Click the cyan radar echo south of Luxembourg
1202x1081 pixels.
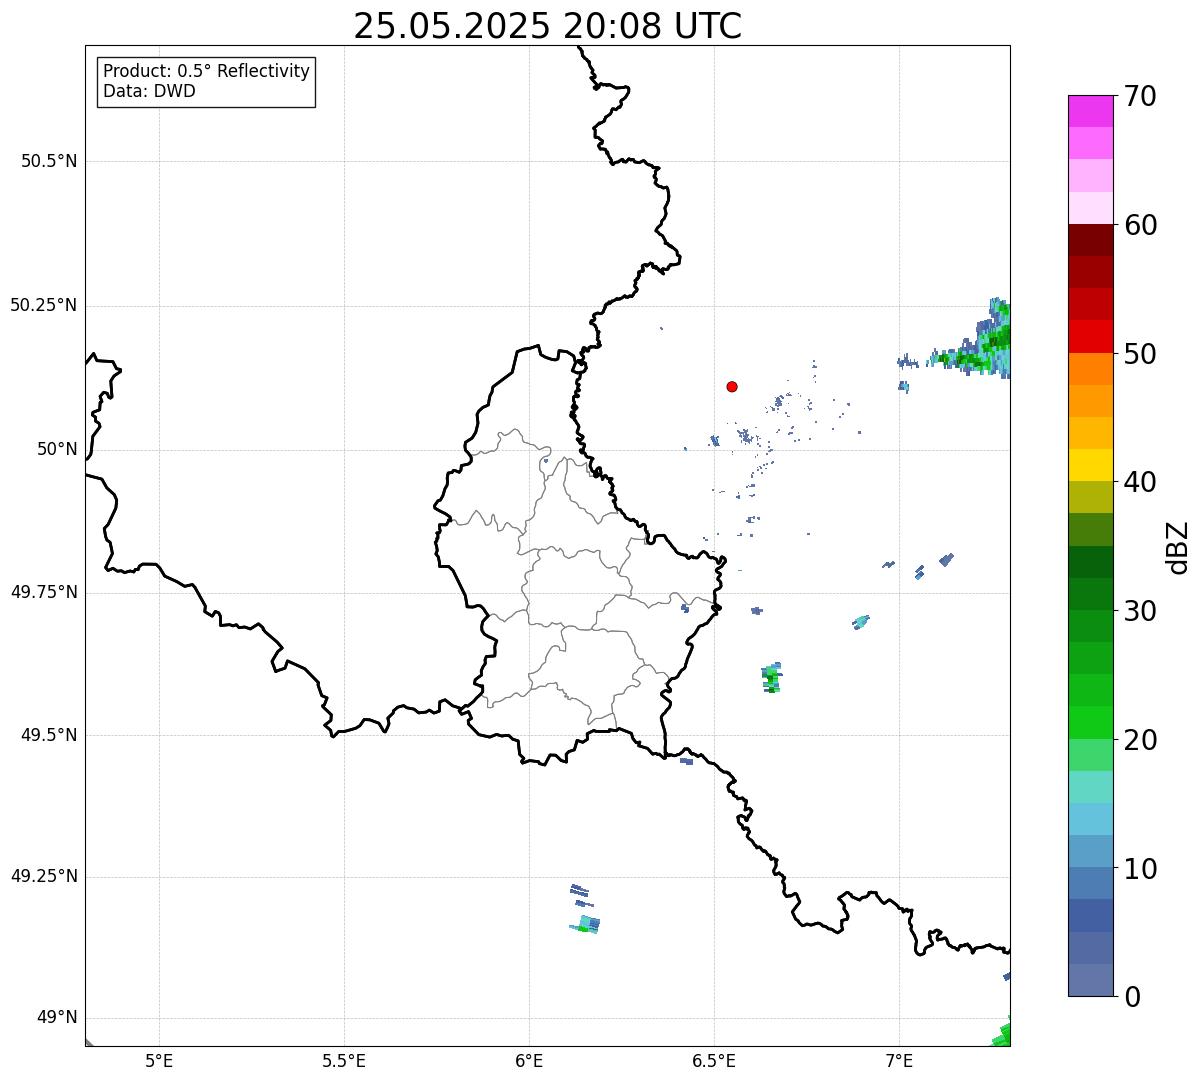tap(586, 924)
